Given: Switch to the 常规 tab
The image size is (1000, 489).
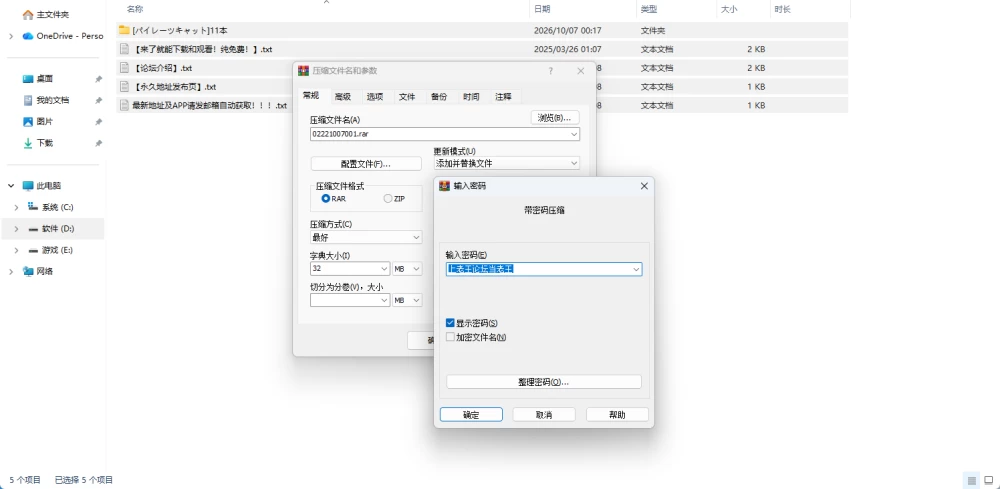Looking at the screenshot, I should 311,96.
